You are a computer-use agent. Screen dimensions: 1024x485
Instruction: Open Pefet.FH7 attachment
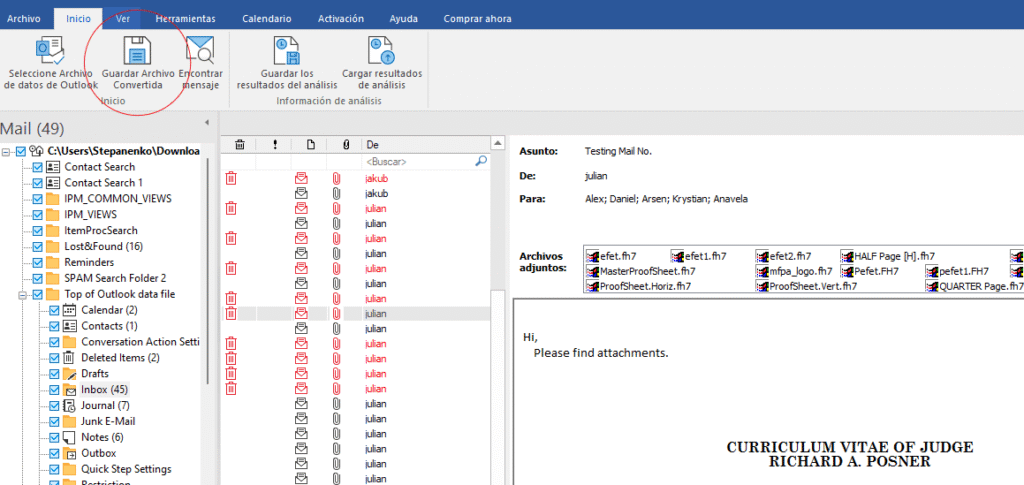tap(870, 271)
